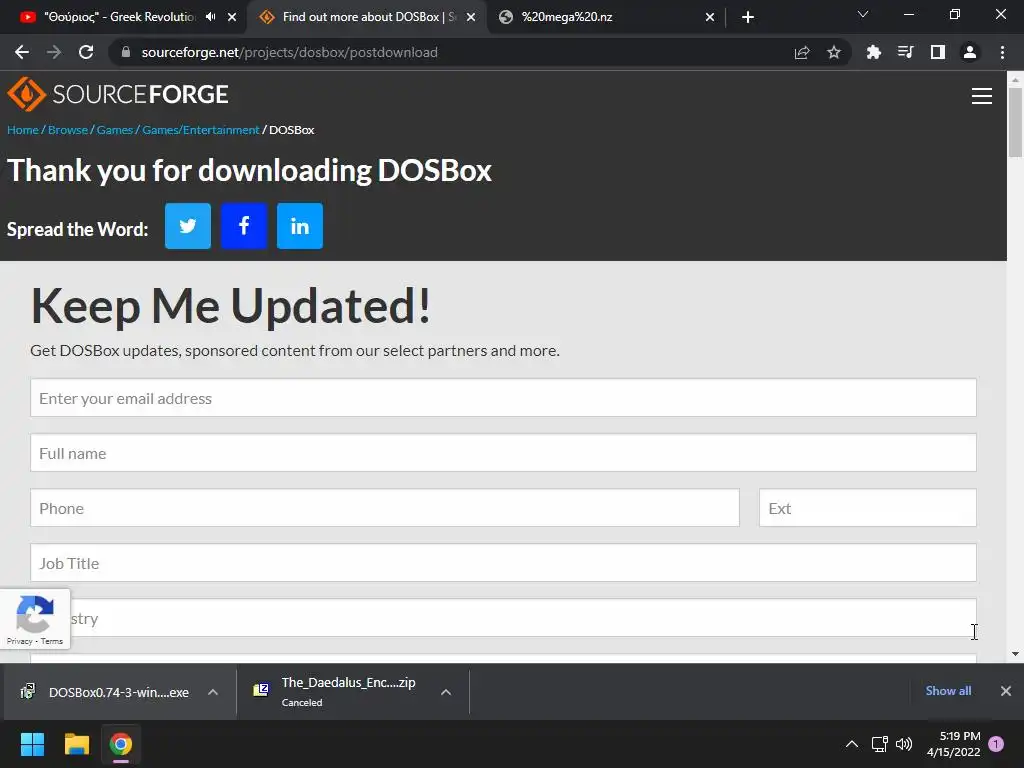Open File Explorer from taskbar
This screenshot has width=1024, height=768.
pyautogui.click(x=77, y=744)
